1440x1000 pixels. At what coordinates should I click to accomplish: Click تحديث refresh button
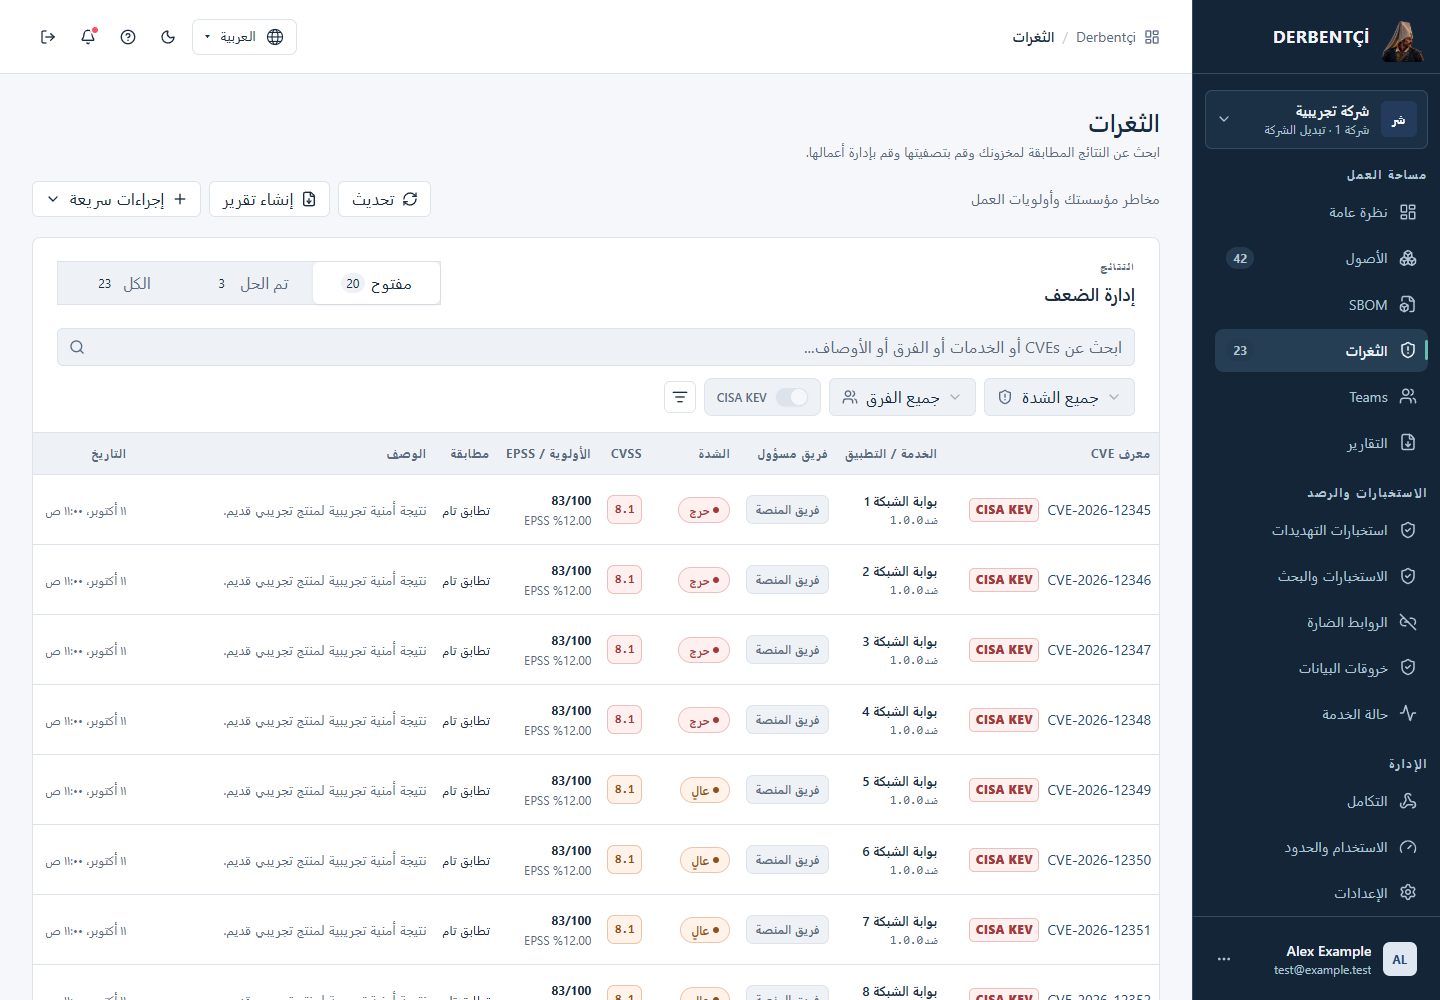point(384,199)
